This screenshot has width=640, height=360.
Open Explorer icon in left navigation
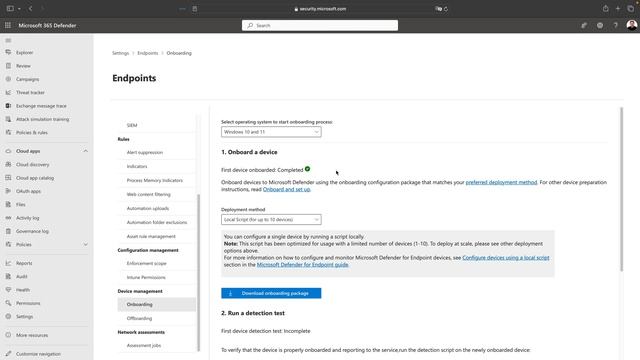tap(8, 52)
